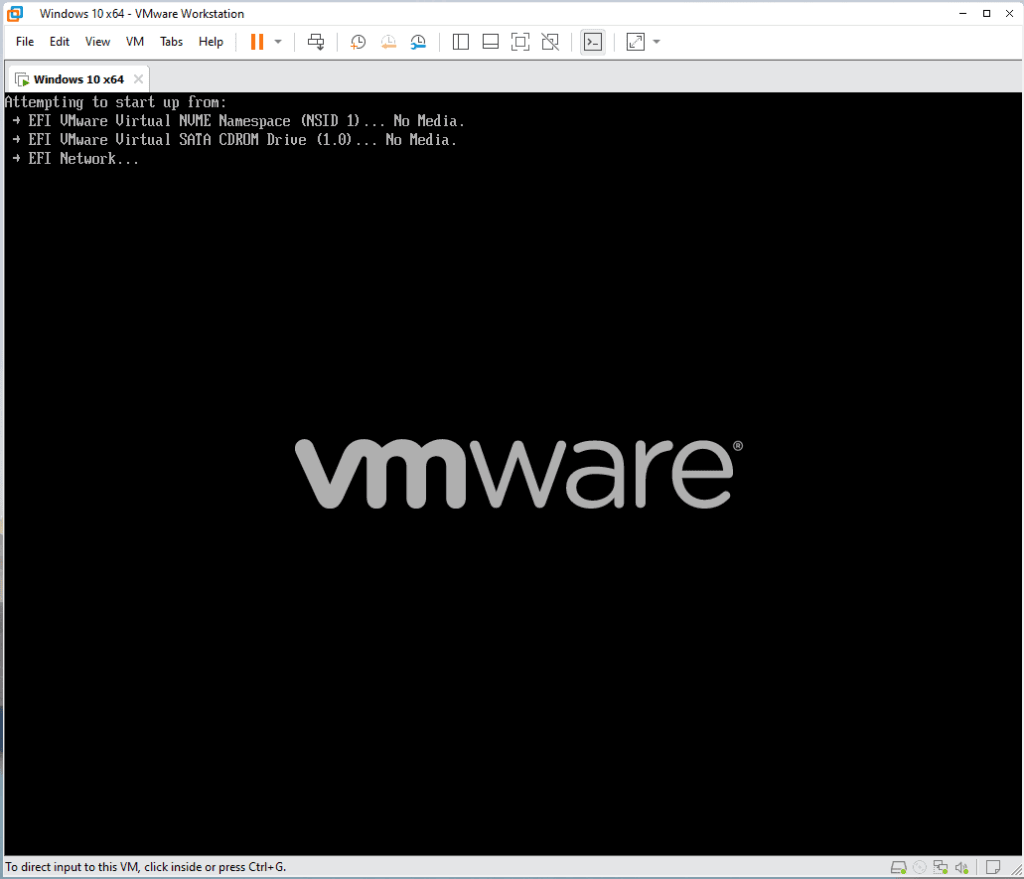Revert VM to previous snapshot
The image size is (1024, 879).
tap(388, 42)
